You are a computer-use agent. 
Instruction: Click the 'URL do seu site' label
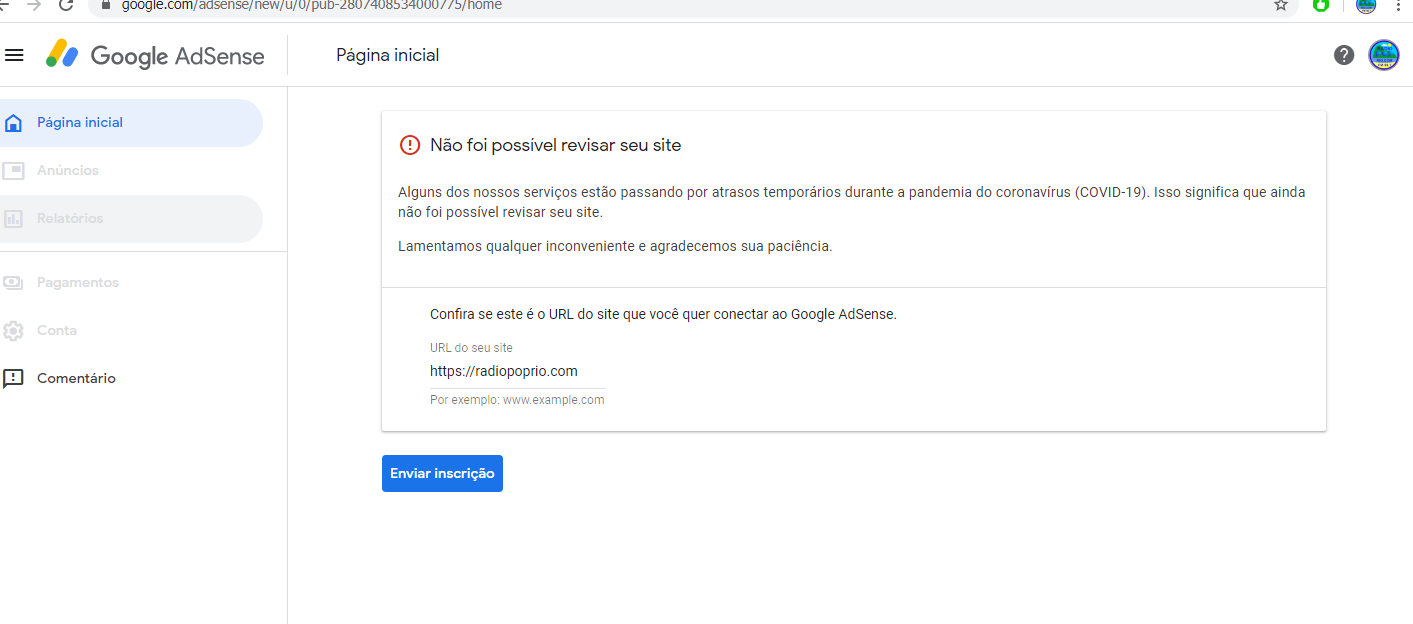pyautogui.click(x=471, y=348)
